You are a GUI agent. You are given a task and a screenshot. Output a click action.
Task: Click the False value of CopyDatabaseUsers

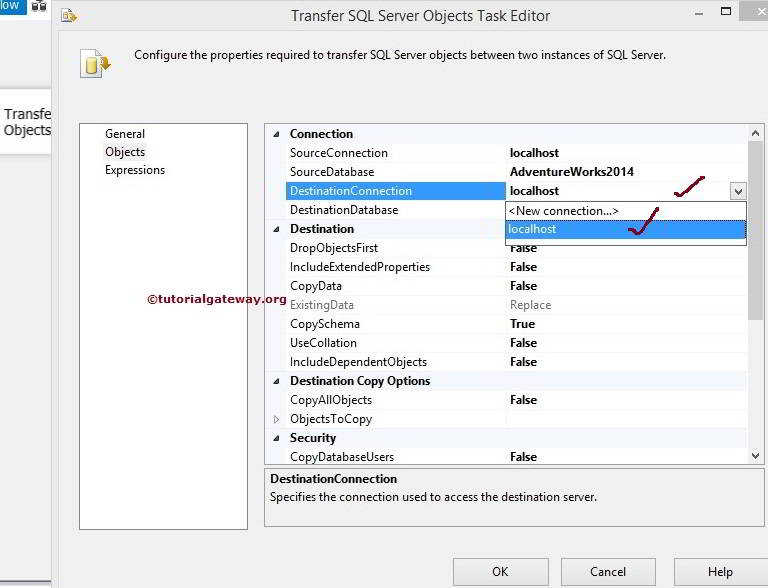click(524, 457)
